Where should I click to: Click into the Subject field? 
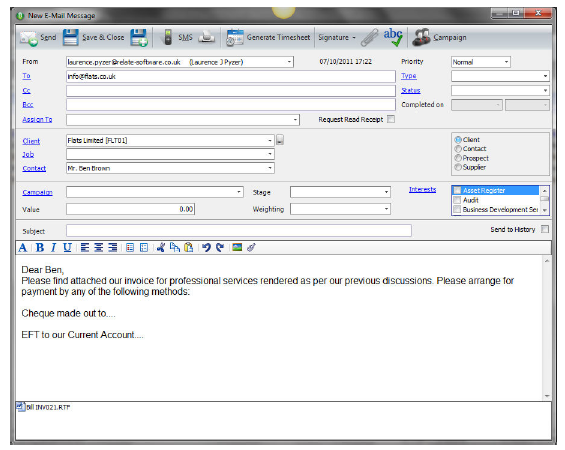pos(239,231)
